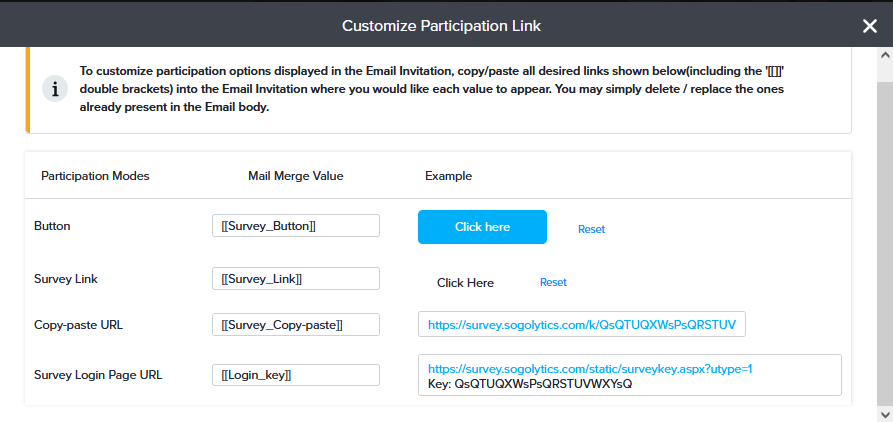Click the [[Survey_Button]] merge value field
The image size is (893, 422).
[x=295, y=226]
